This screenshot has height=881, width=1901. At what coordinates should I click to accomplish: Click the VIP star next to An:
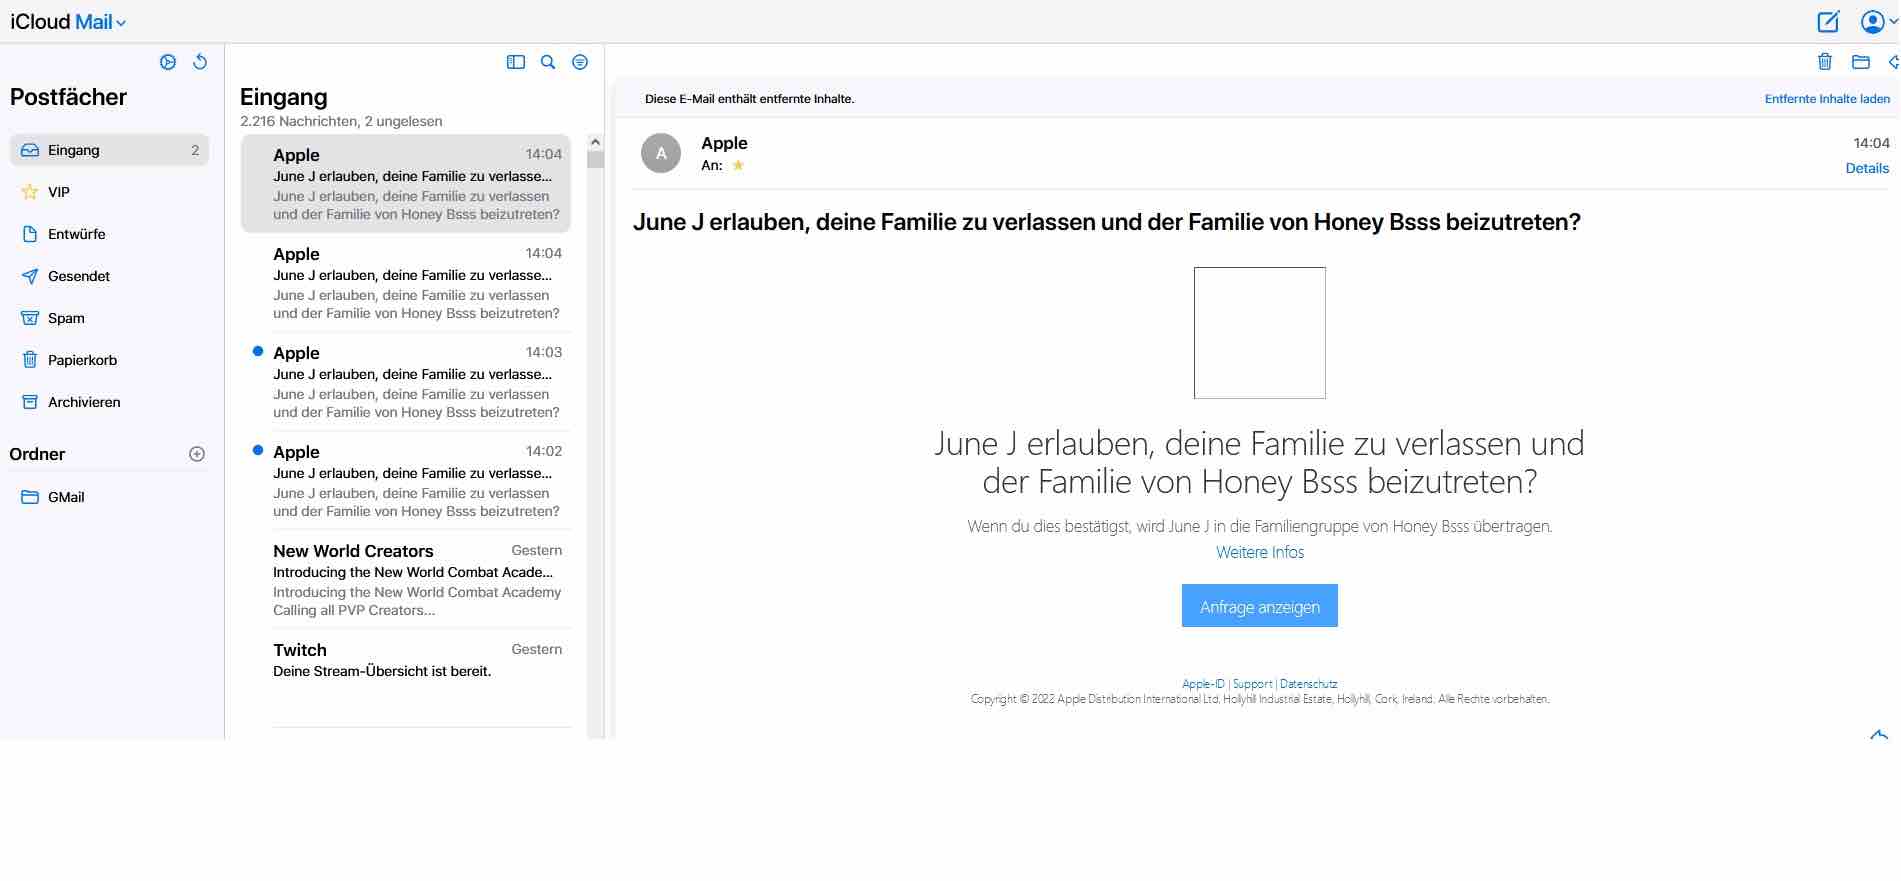[x=738, y=166]
